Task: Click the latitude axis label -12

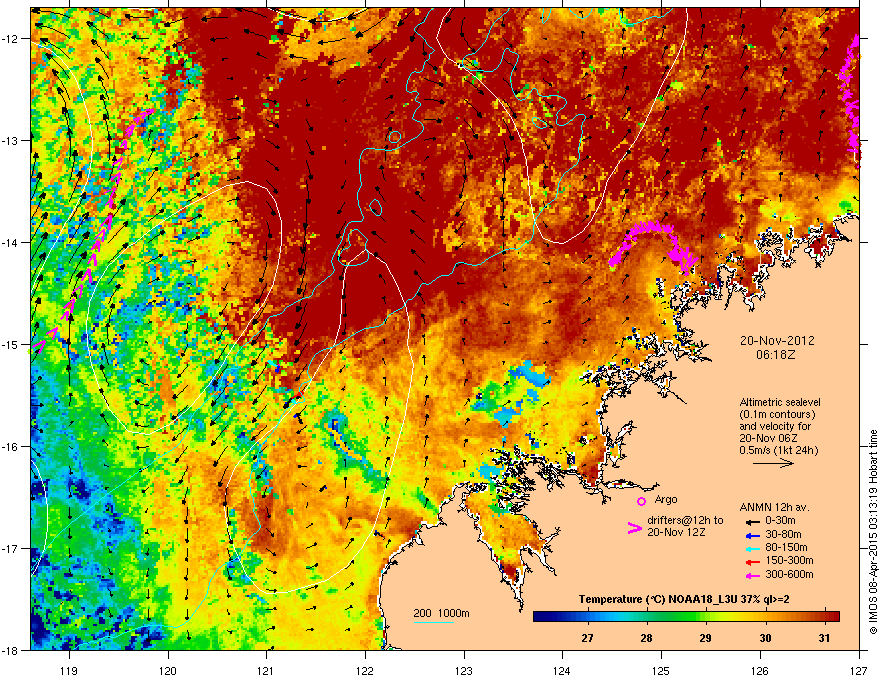Action: tap(10, 39)
